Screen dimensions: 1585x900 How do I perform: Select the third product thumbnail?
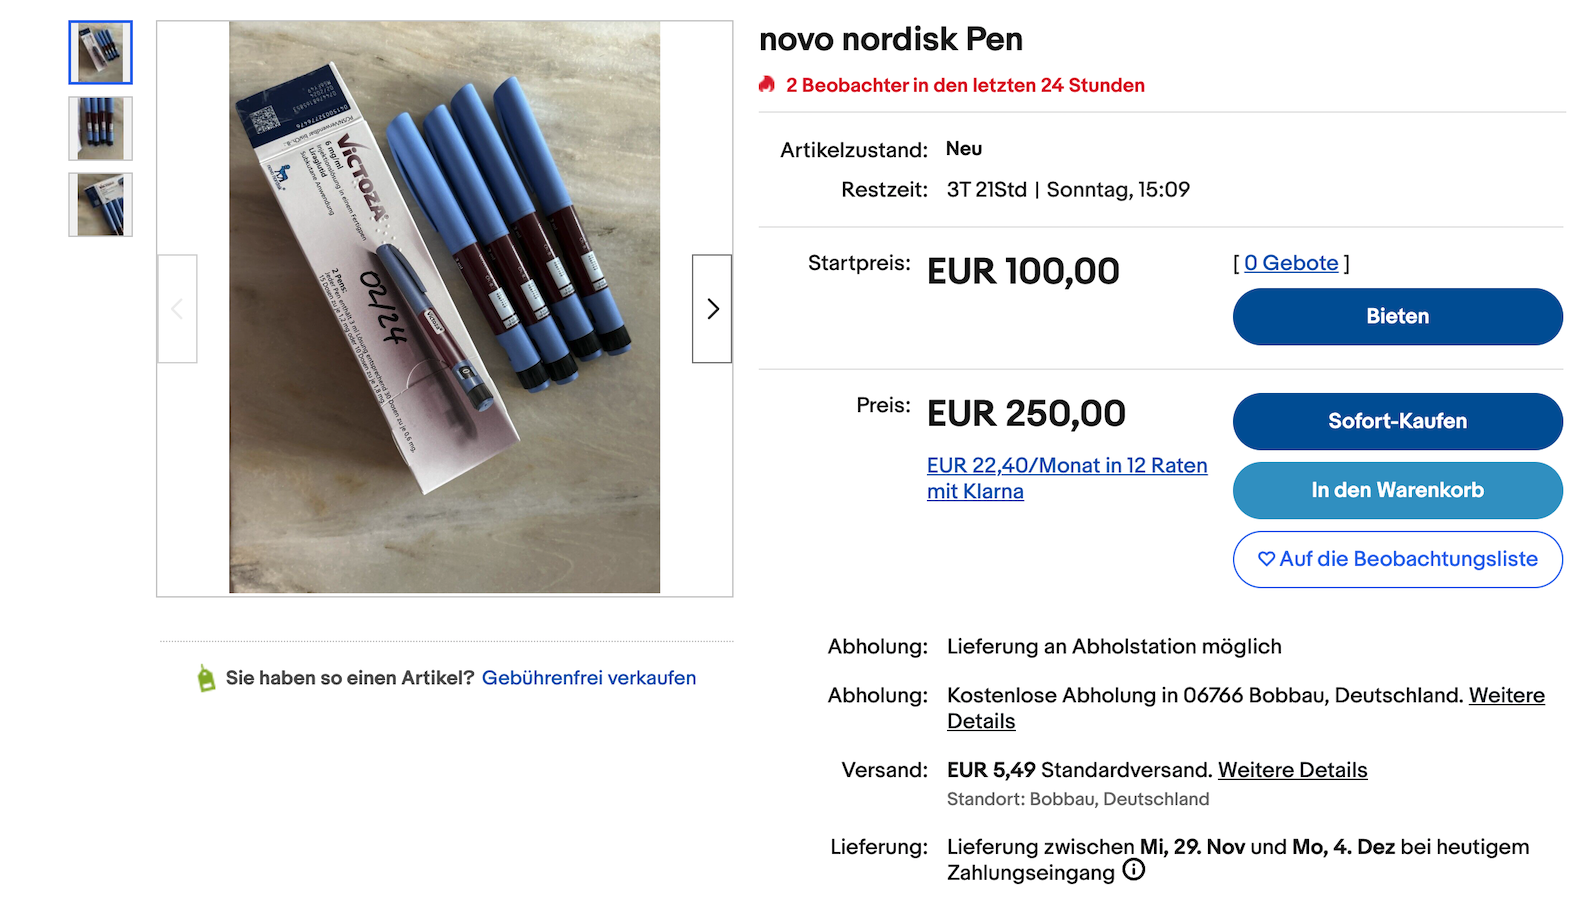100,205
